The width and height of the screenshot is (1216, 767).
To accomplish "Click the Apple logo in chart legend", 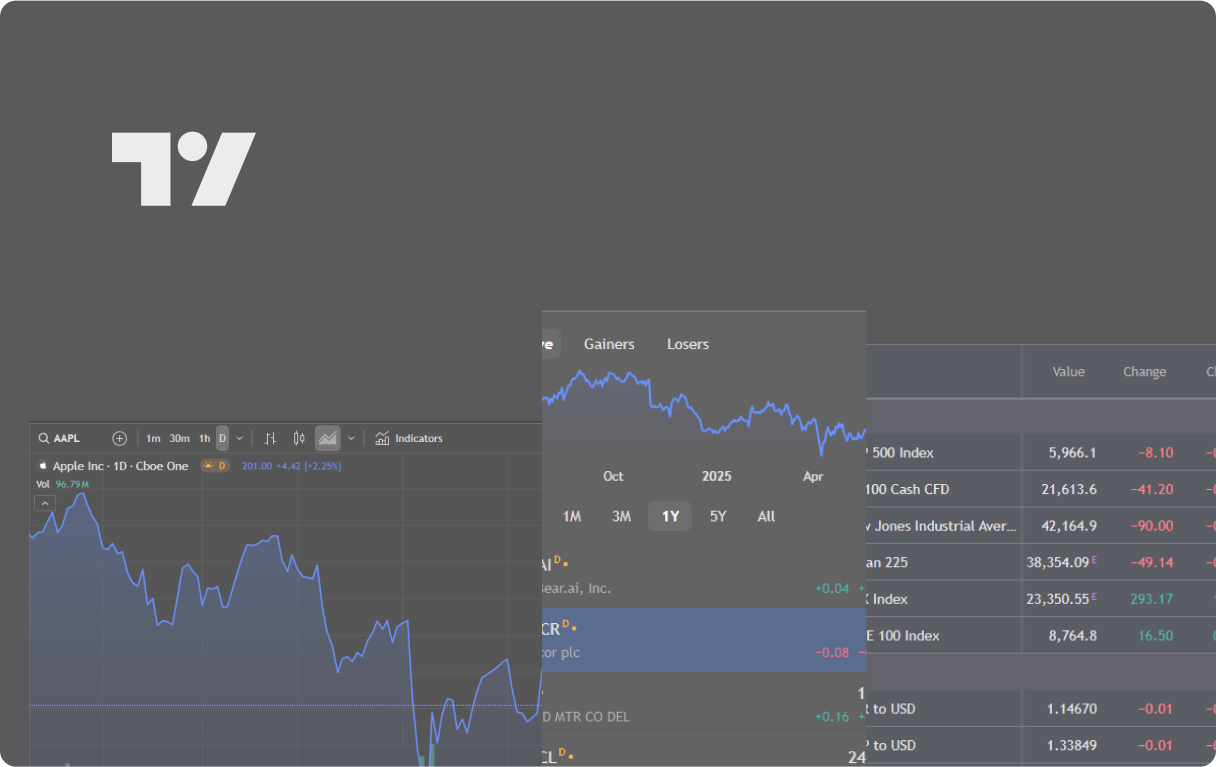I will pyautogui.click(x=43, y=465).
